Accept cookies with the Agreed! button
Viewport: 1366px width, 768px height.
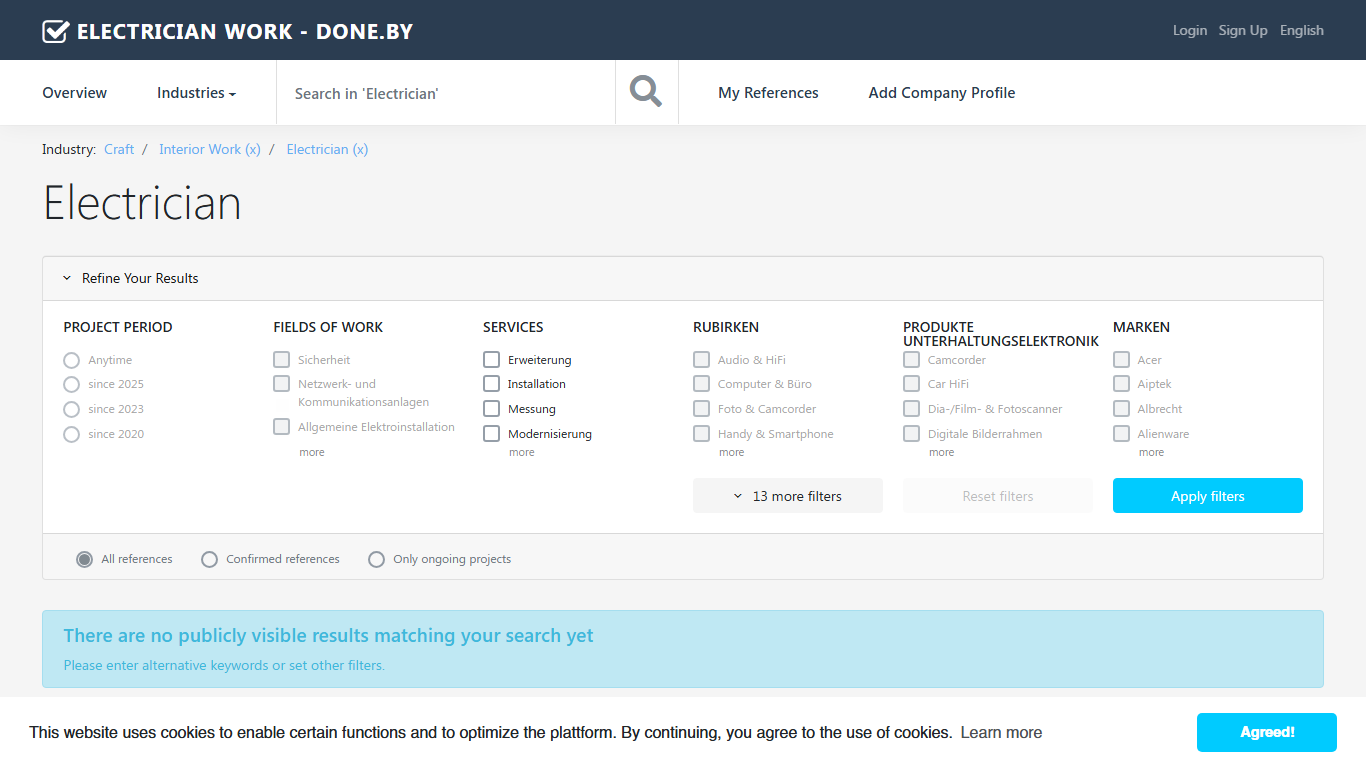[1267, 733]
